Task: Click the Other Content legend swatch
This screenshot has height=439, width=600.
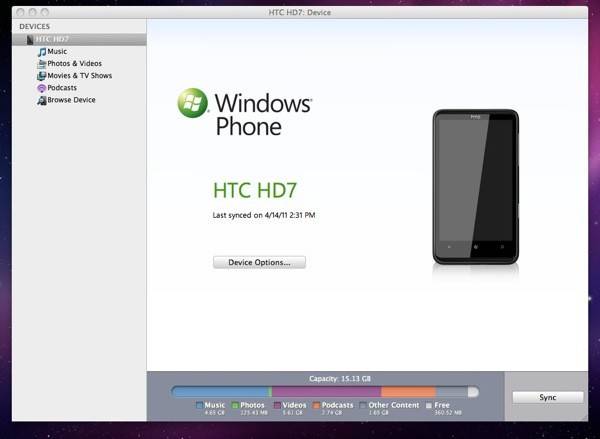Action: pos(363,405)
